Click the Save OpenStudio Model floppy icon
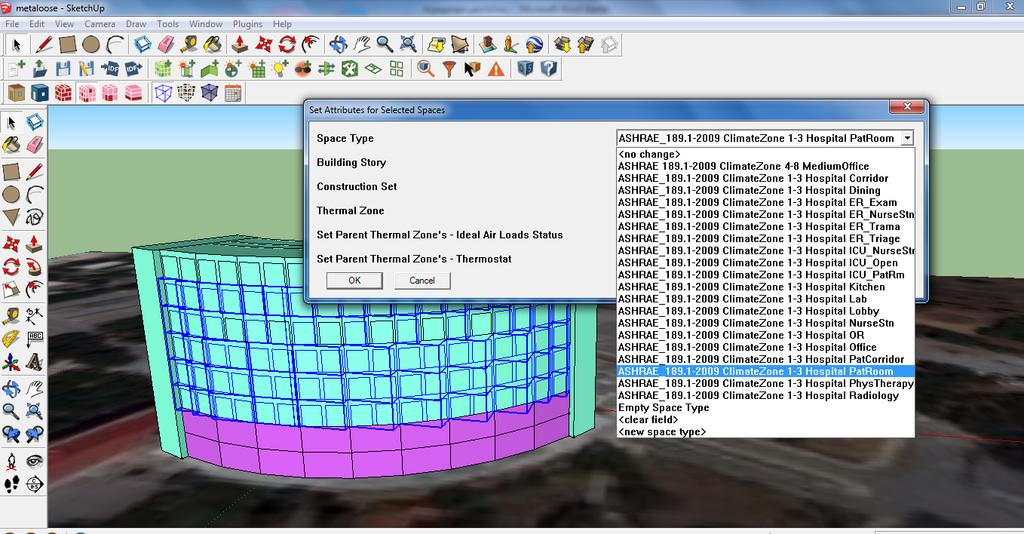Screen dimensions: 1024x534 63,69
